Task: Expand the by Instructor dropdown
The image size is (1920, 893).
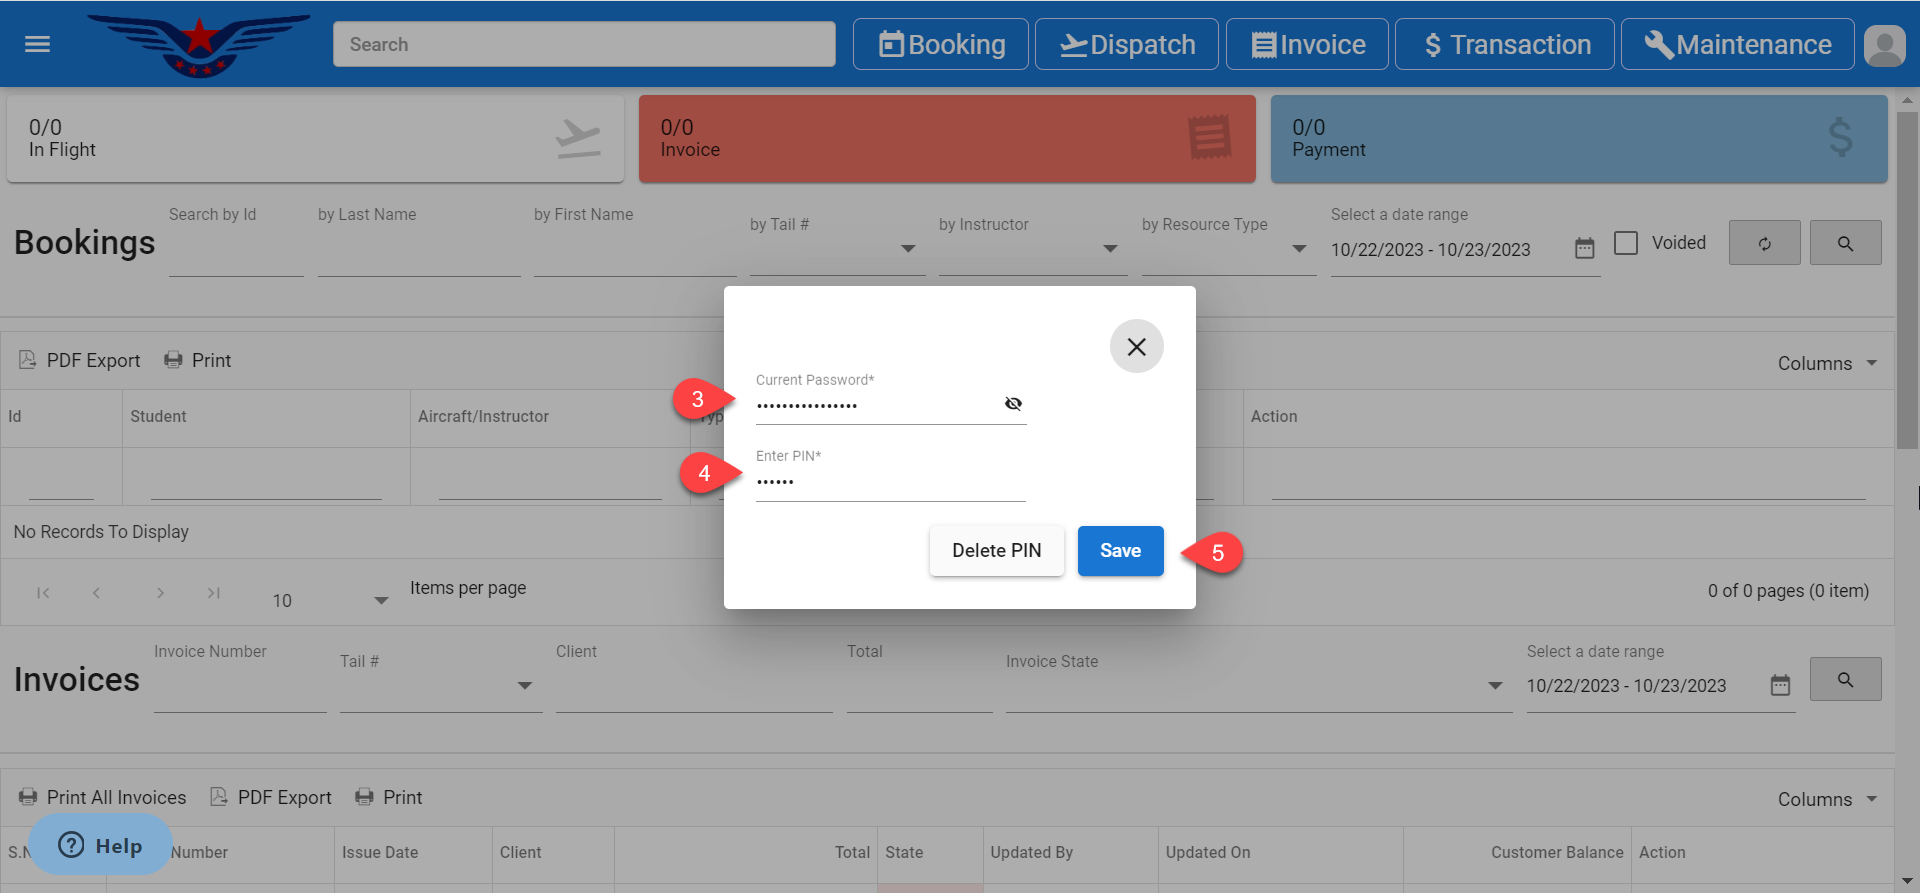Action: point(1109,249)
